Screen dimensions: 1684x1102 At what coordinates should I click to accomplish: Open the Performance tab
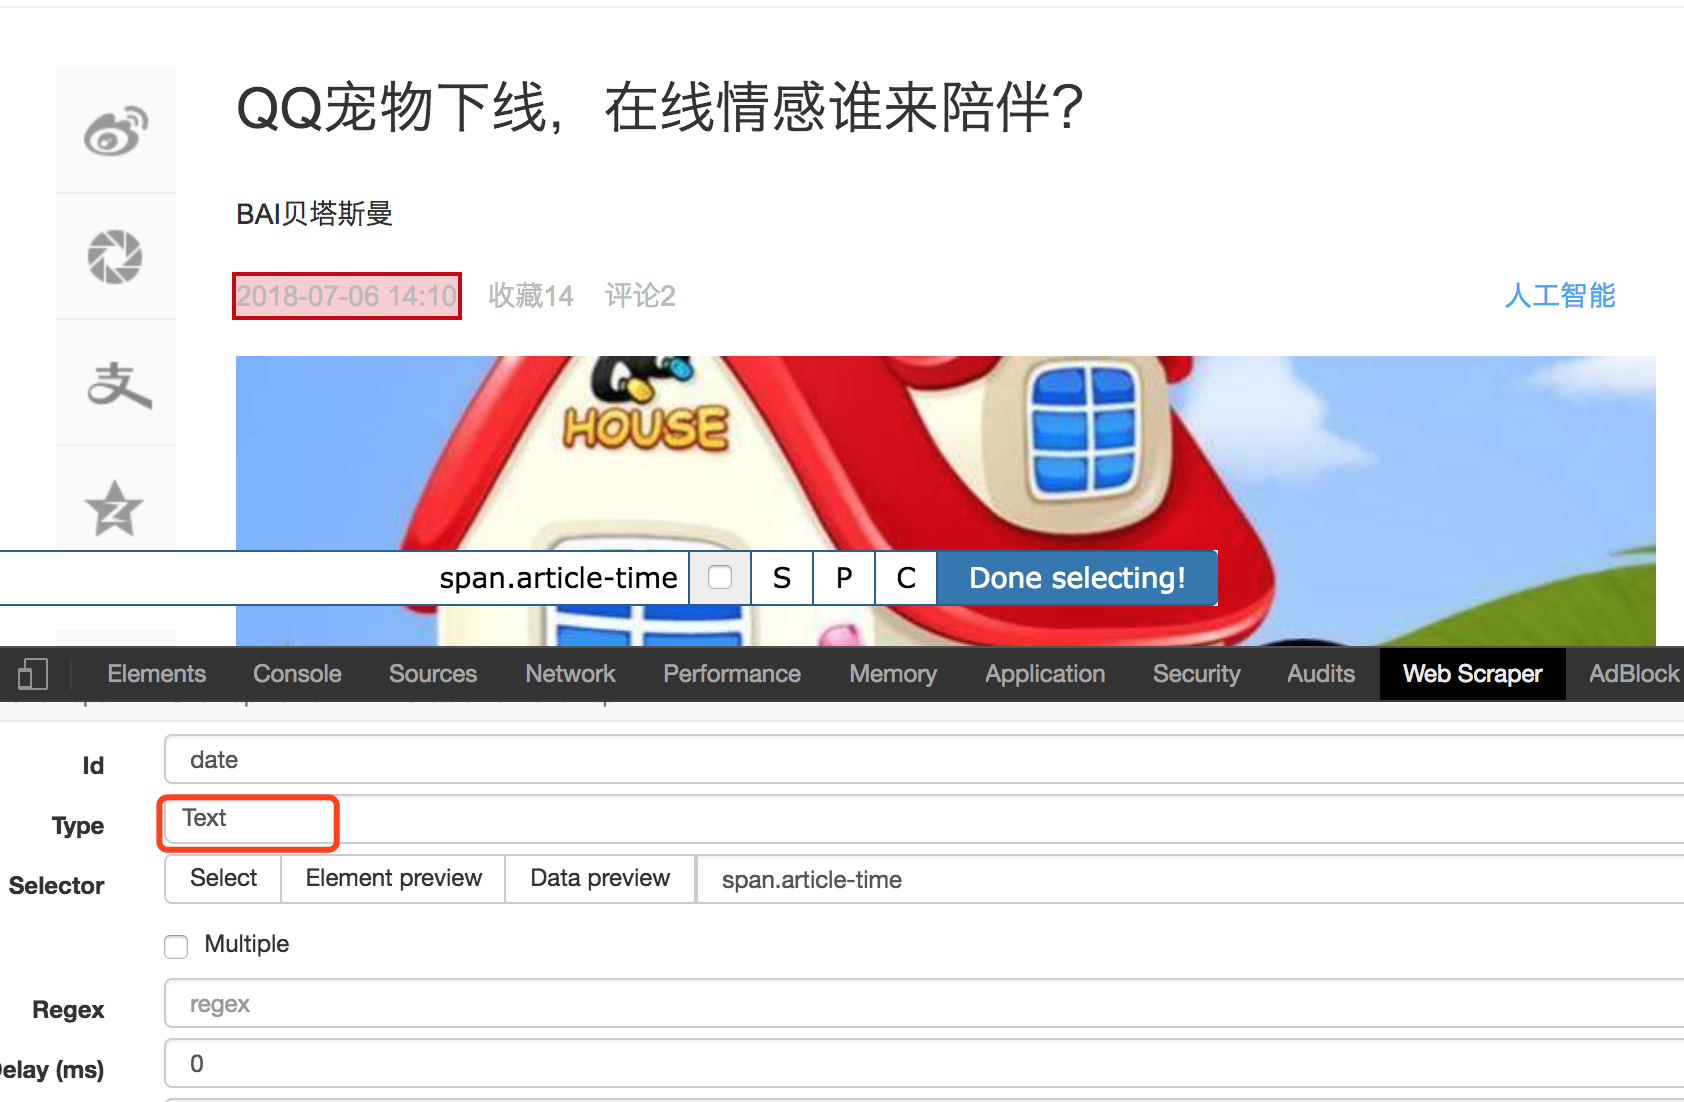732,674
